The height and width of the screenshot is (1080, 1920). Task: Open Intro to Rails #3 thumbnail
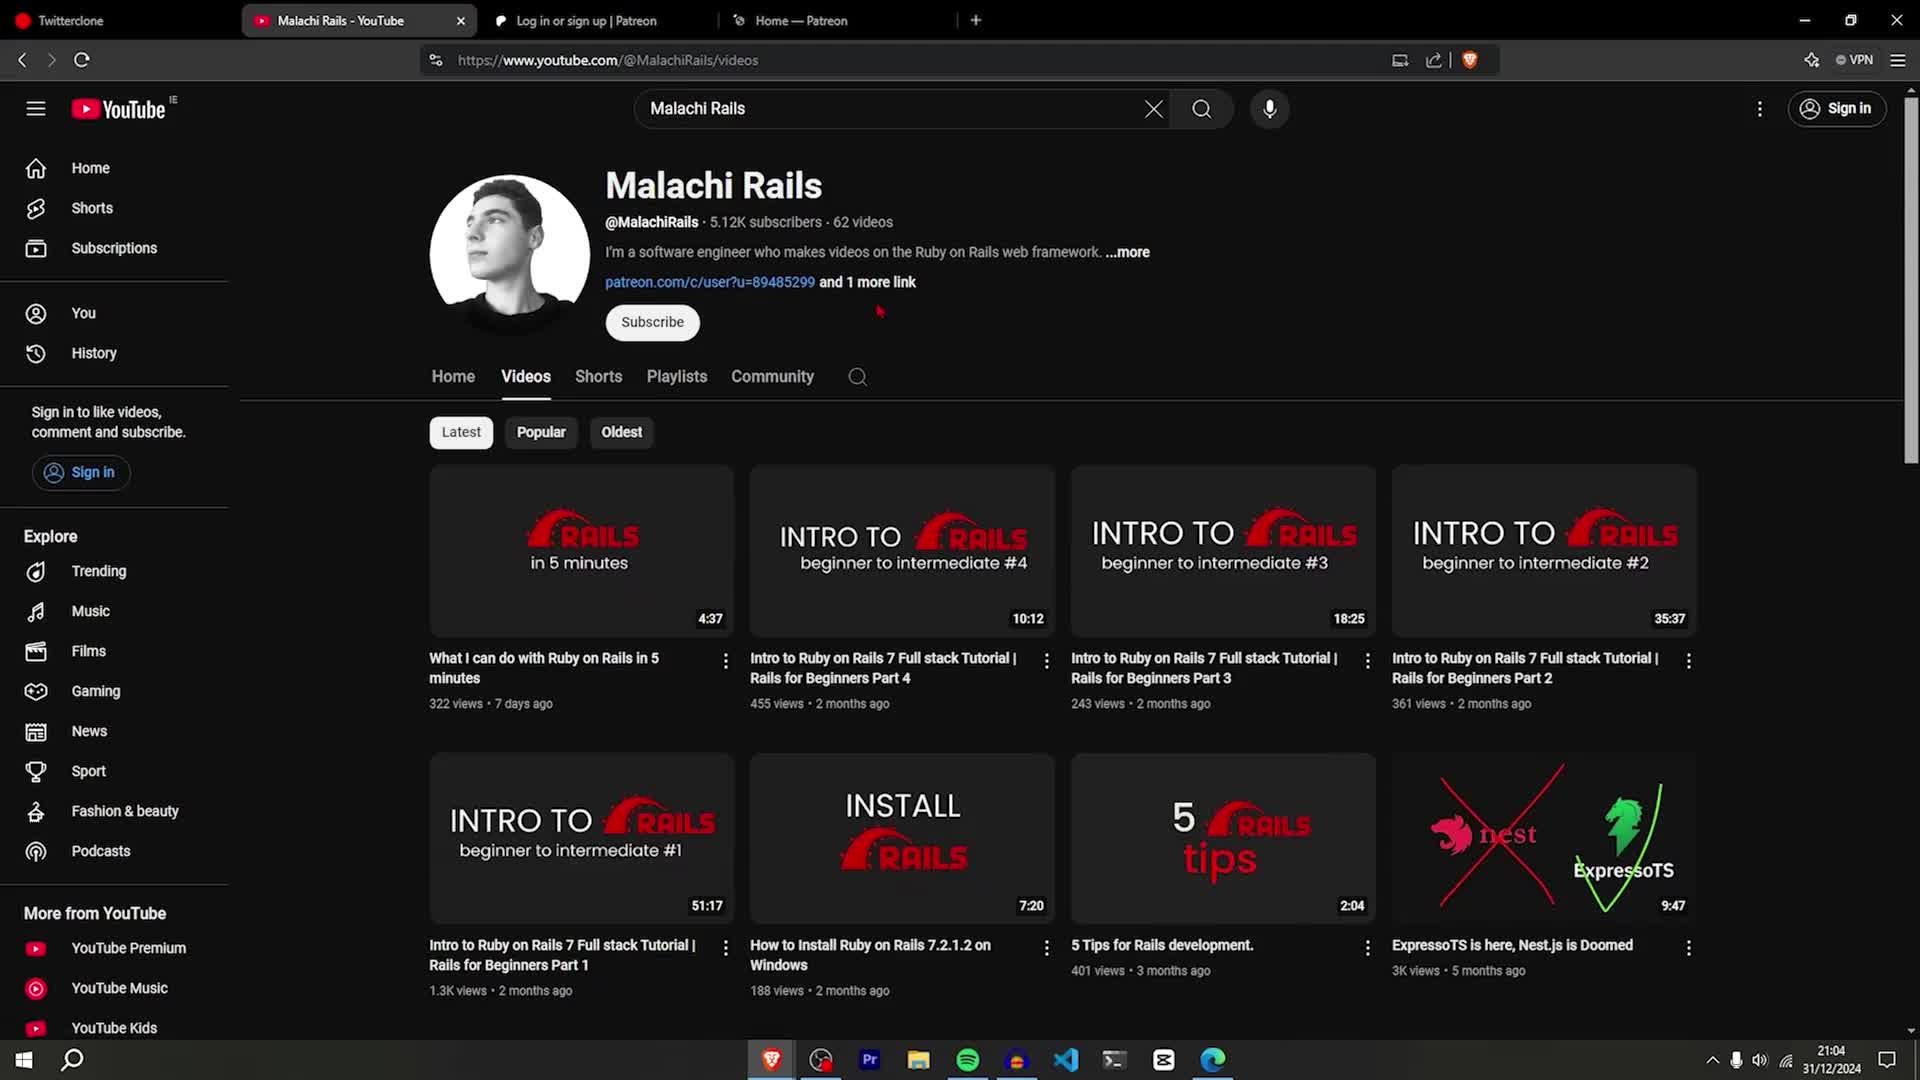pyautogui.click(x=1224, y=551)
